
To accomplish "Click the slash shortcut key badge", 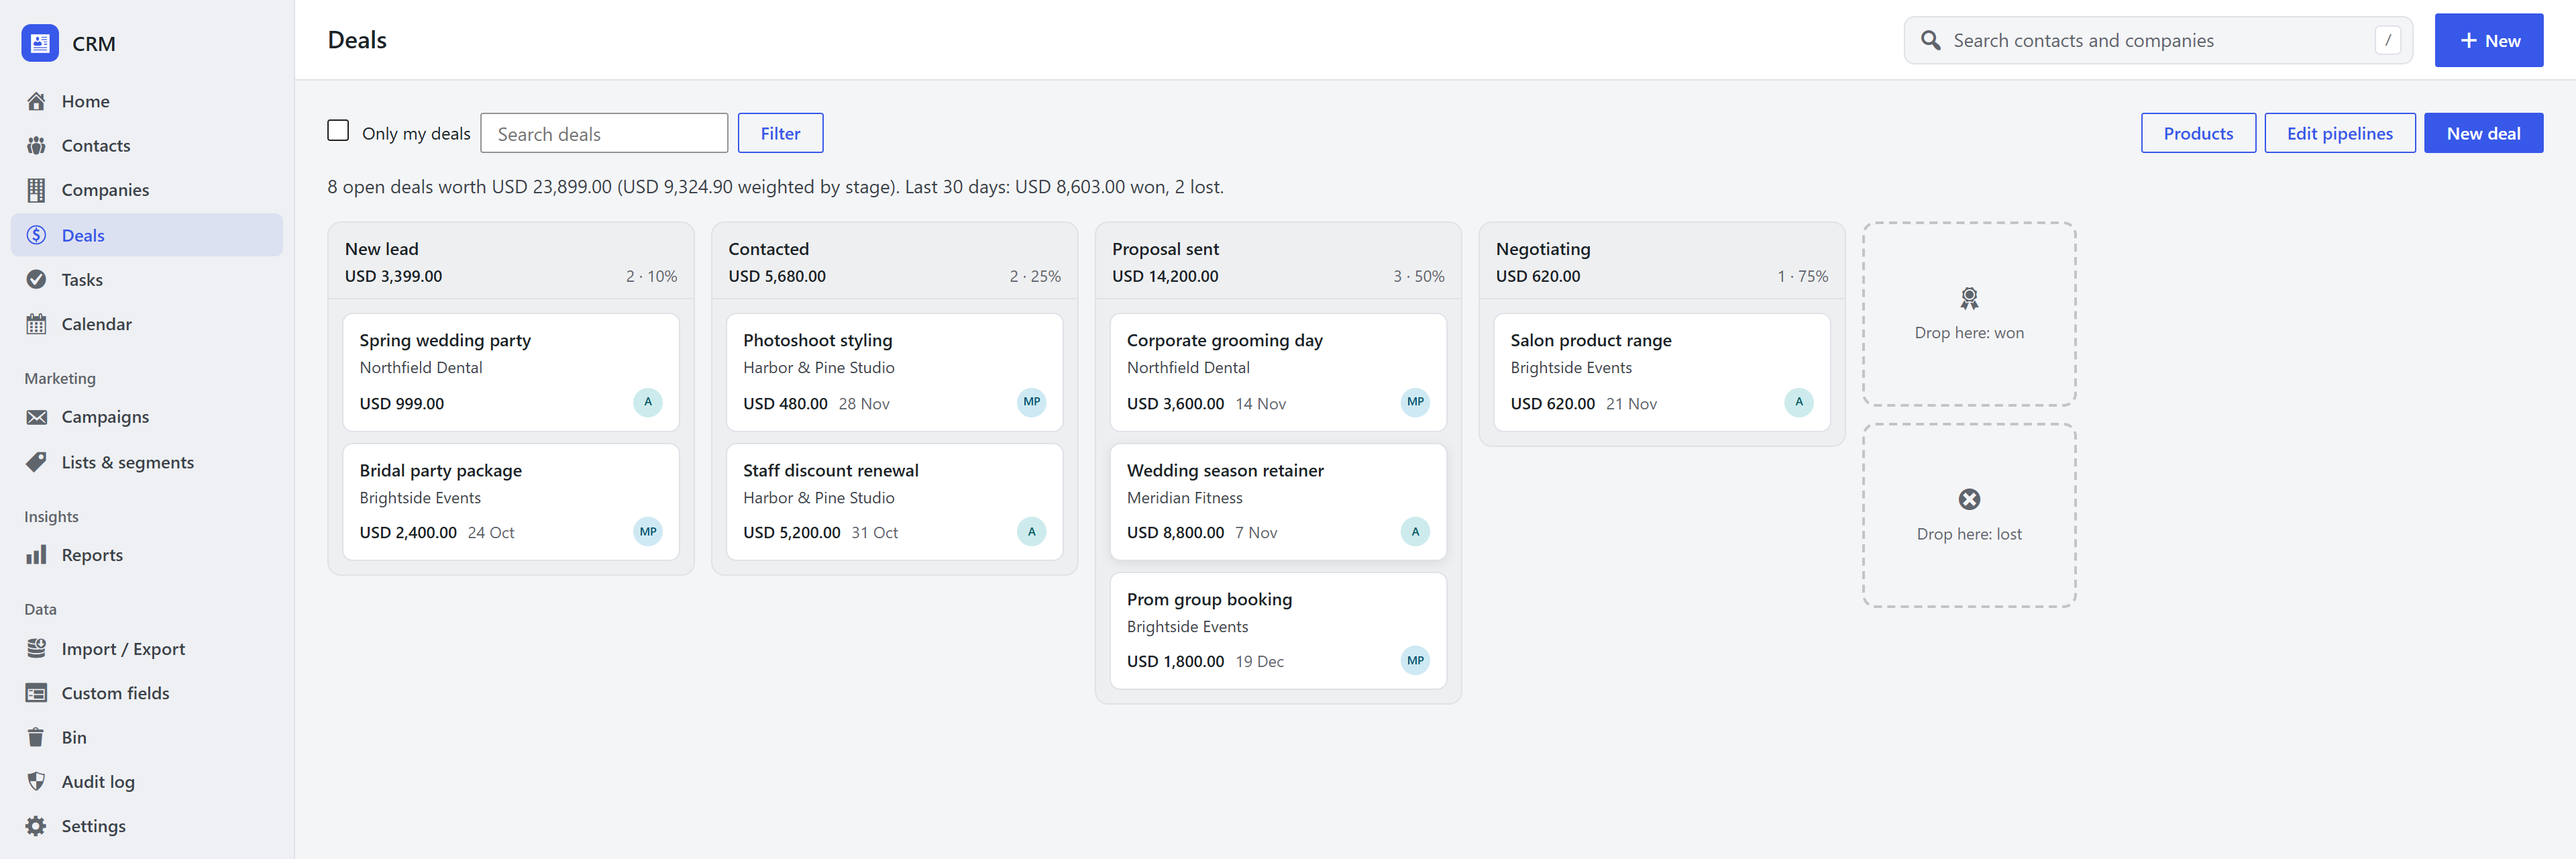I will click(x=2387, y=40).
